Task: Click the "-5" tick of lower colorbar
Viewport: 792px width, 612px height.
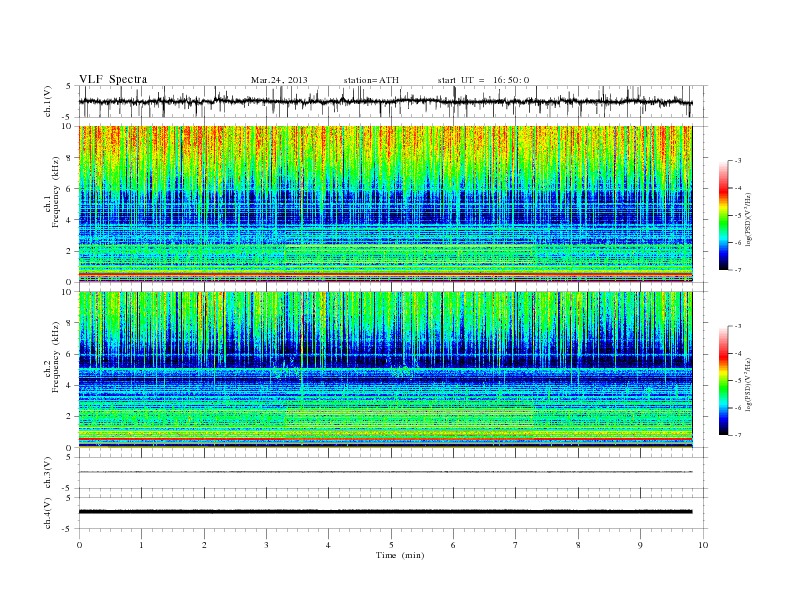Action: tap(738, 381)
